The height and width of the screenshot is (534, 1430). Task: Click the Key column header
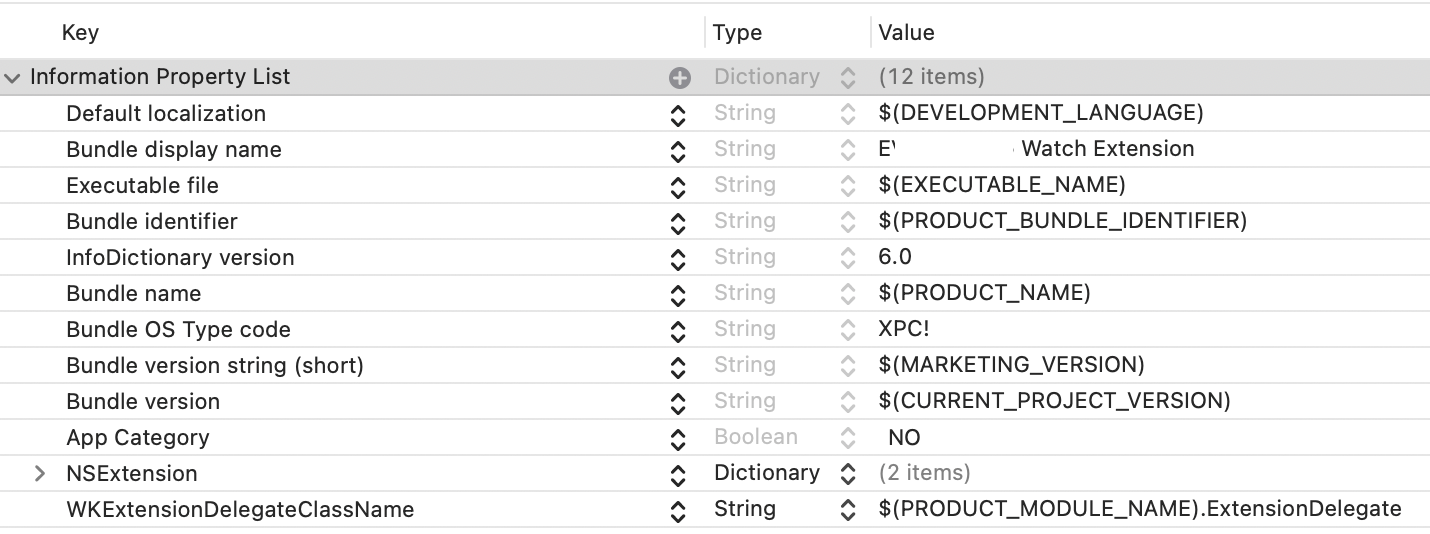tap(80, 33)
